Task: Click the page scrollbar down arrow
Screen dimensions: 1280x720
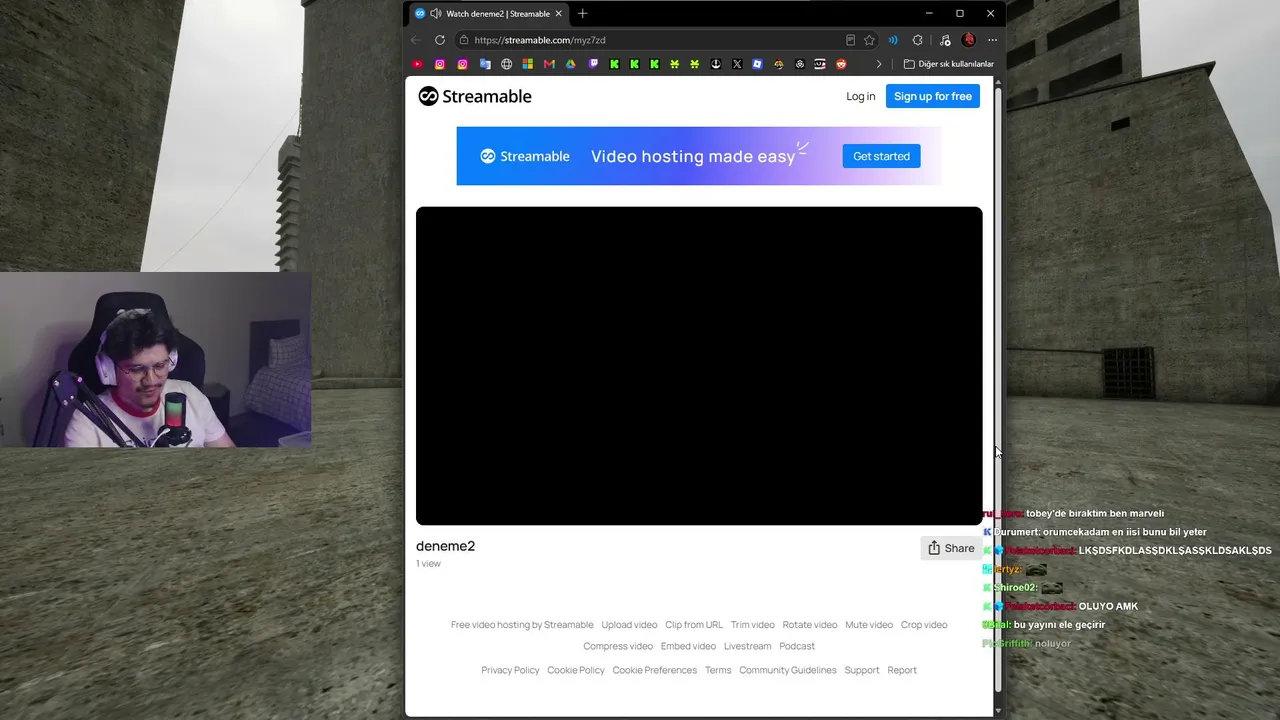Action: (997, 710)
